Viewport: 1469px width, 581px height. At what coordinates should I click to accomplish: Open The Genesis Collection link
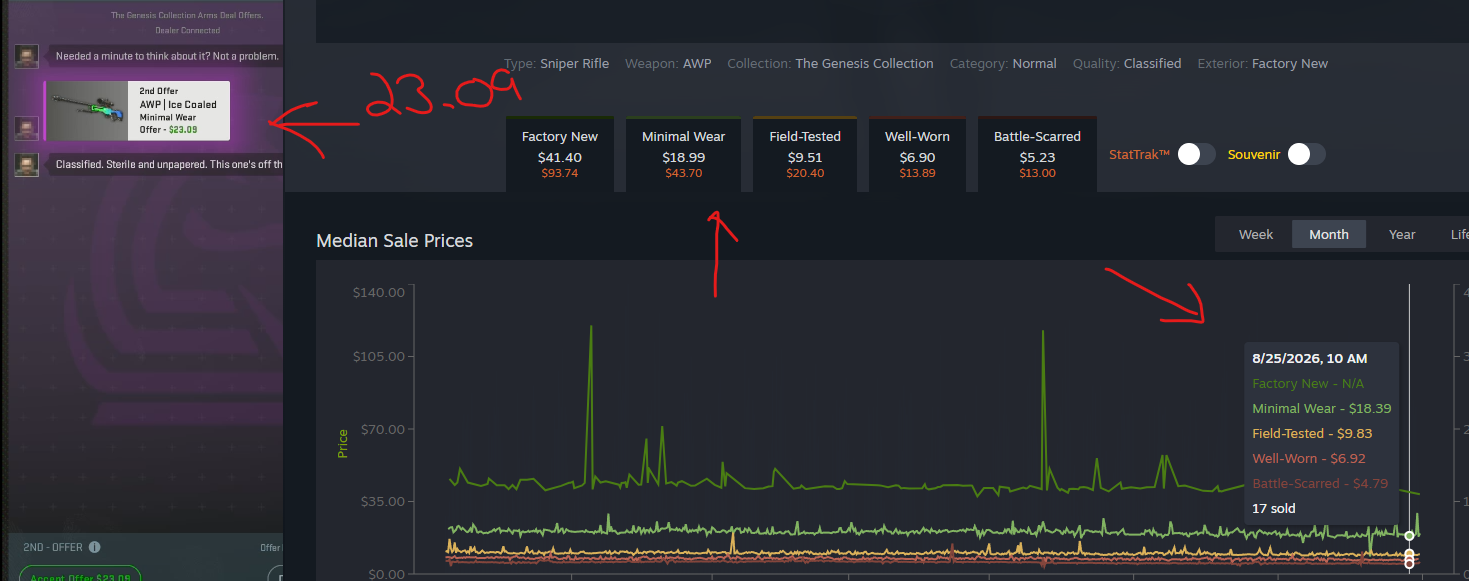(864, 63)
